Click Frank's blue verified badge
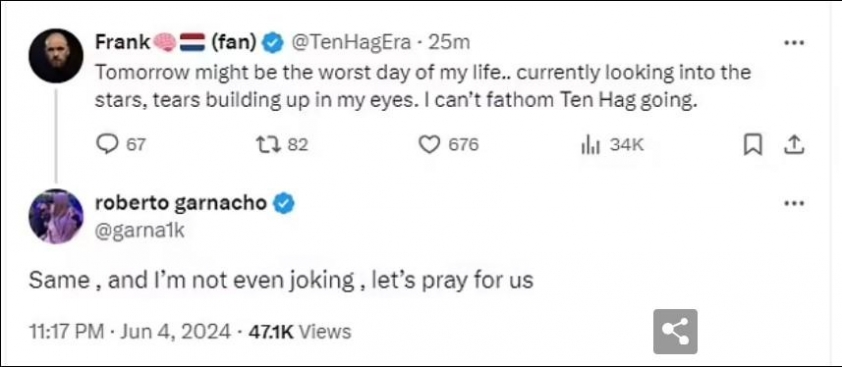The width and height of the screenshot is (842, 367). tap(273, 43)
